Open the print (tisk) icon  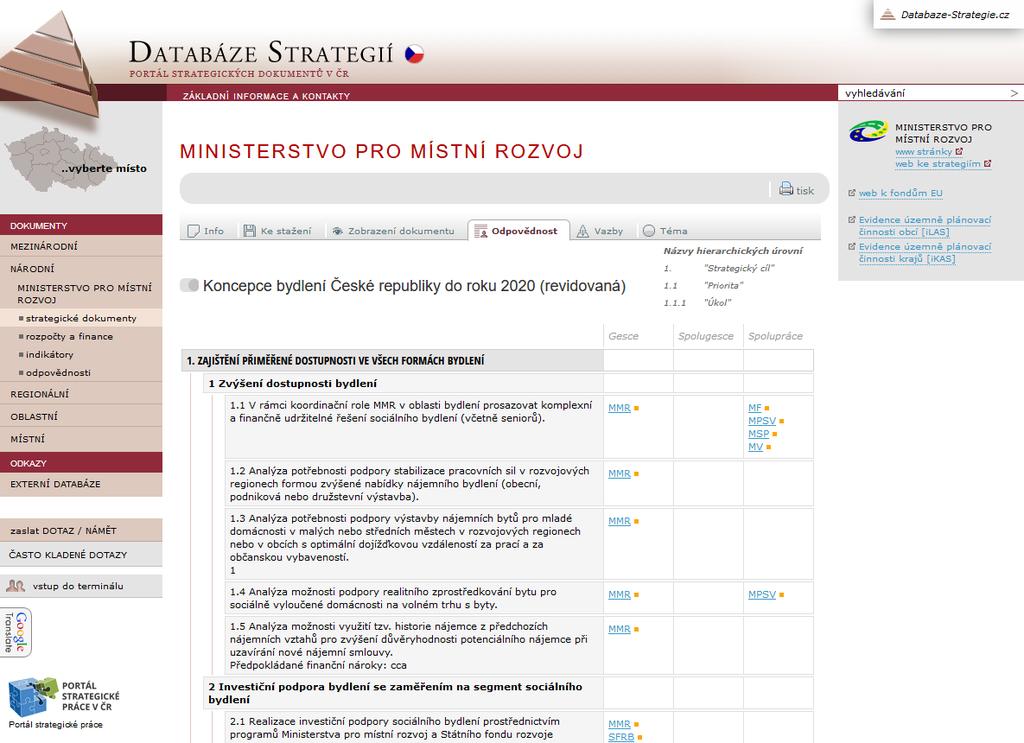[786, 189]
